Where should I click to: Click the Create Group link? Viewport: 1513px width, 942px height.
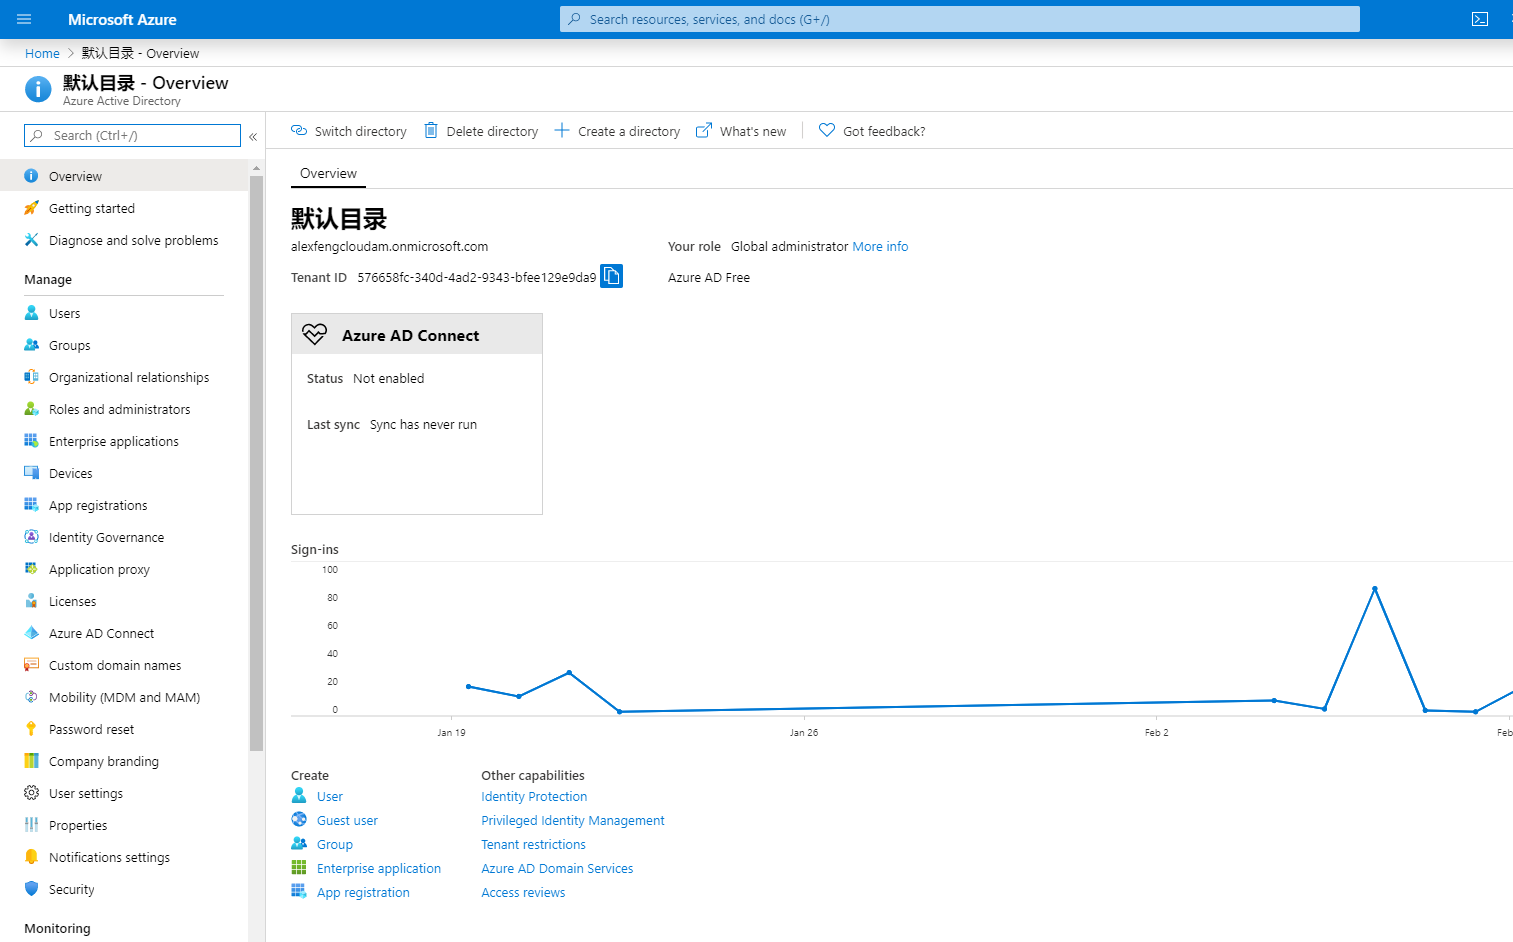335,844
